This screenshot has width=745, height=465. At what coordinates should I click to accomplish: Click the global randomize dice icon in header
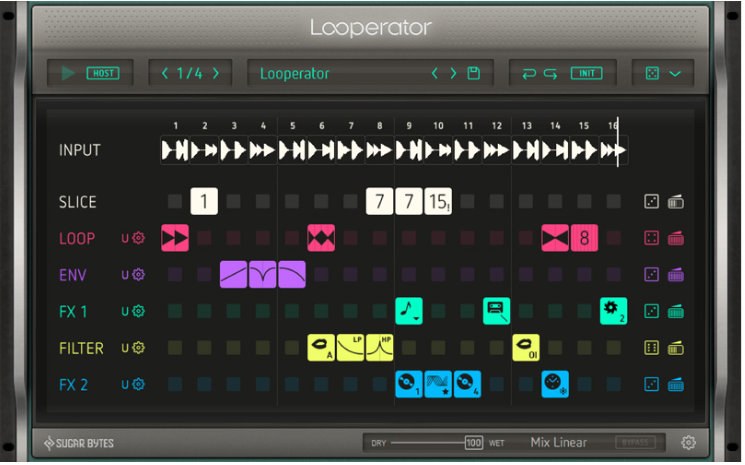652,74
